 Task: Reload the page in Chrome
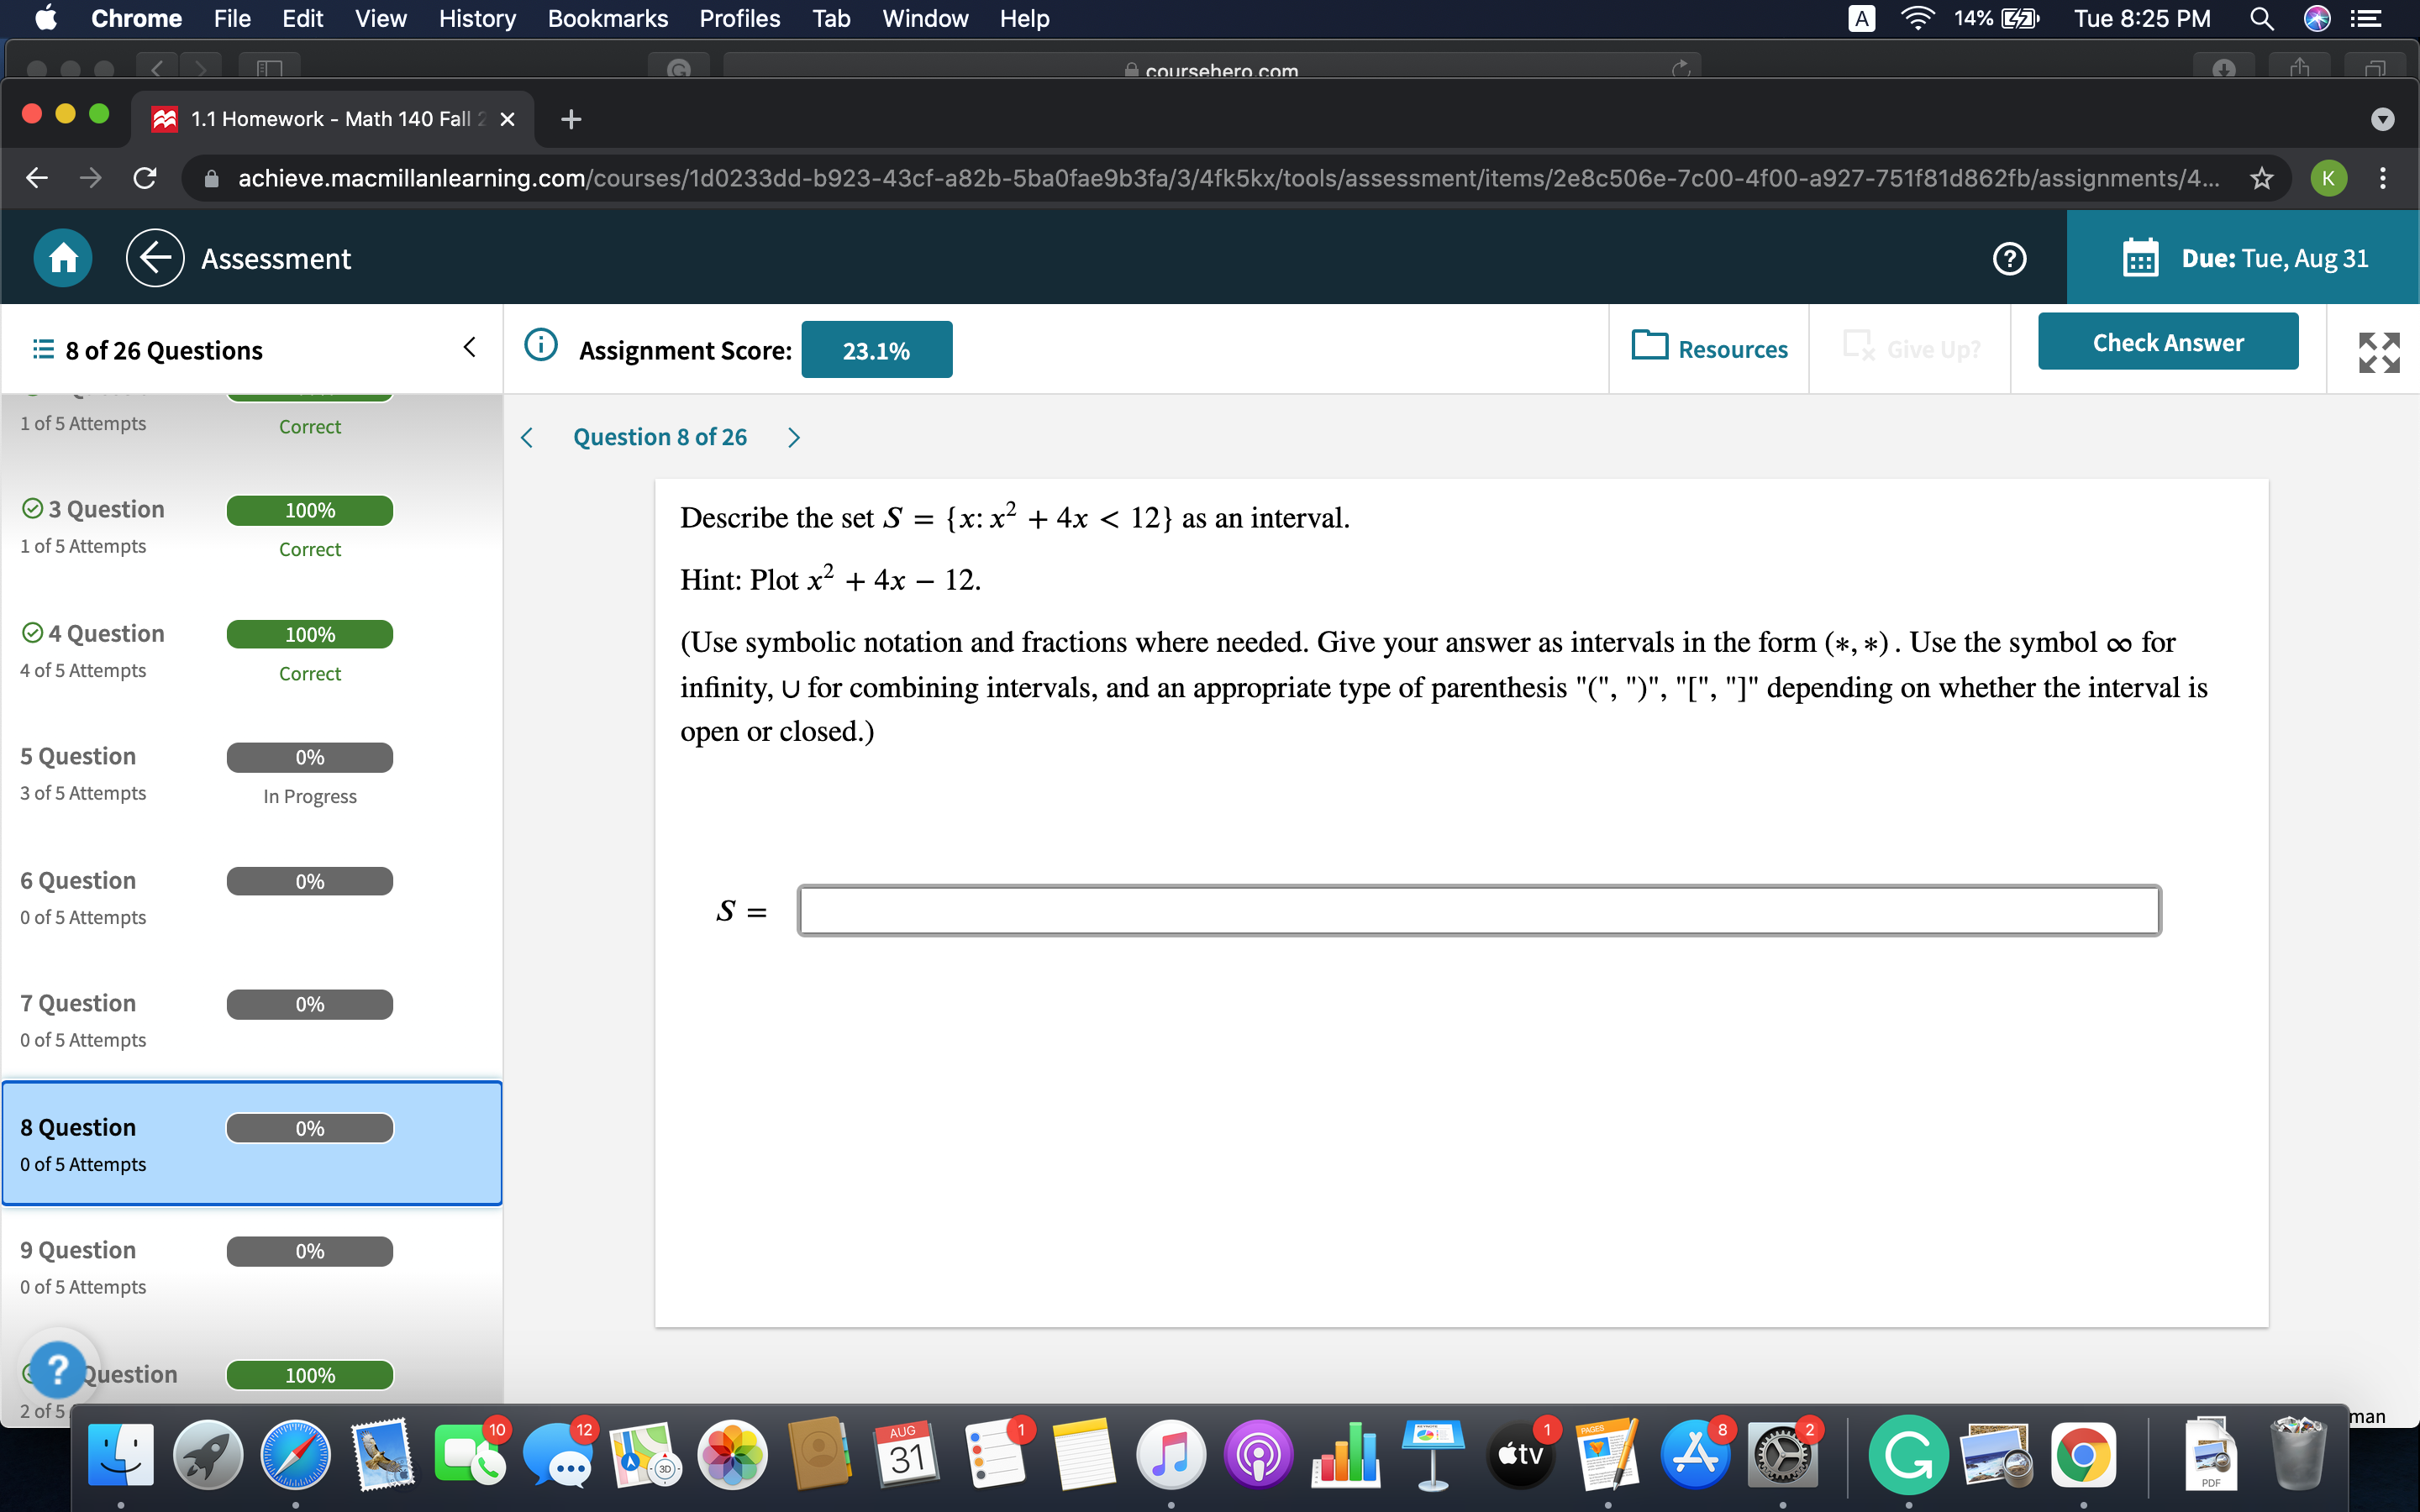(x=145, y=178)
